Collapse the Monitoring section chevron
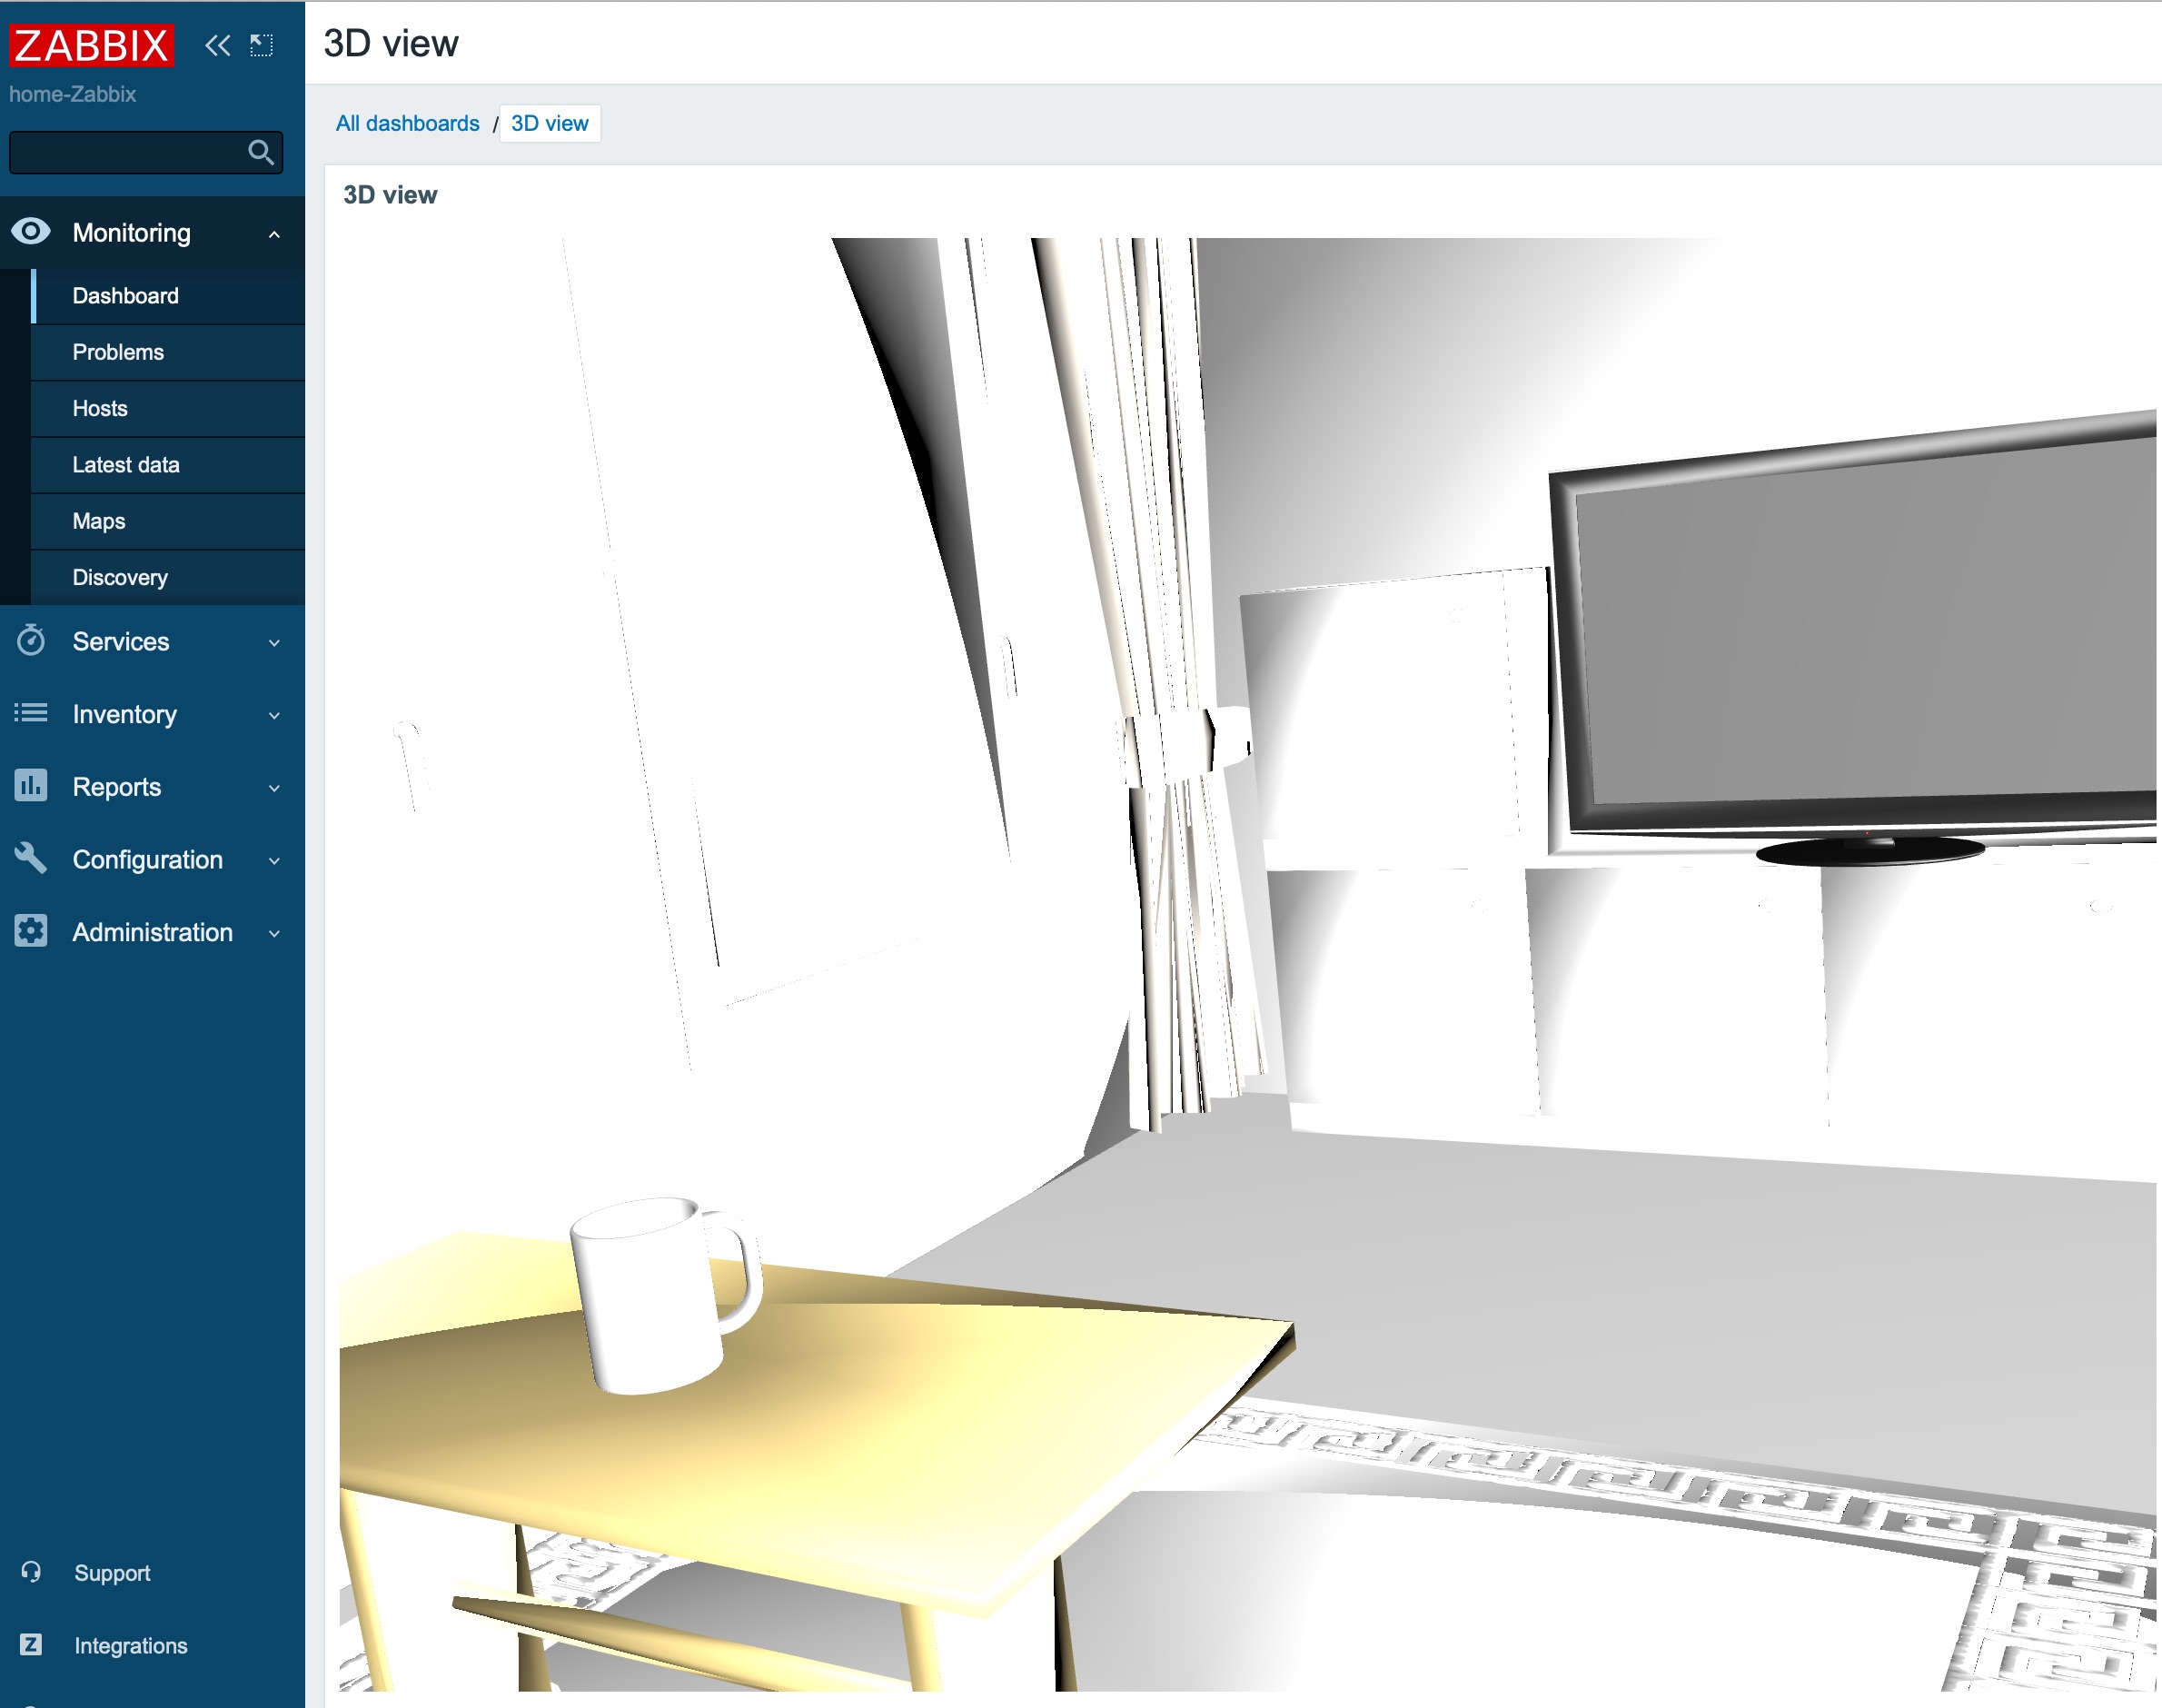This screenshot has height=1708, width=2162. 274,232
